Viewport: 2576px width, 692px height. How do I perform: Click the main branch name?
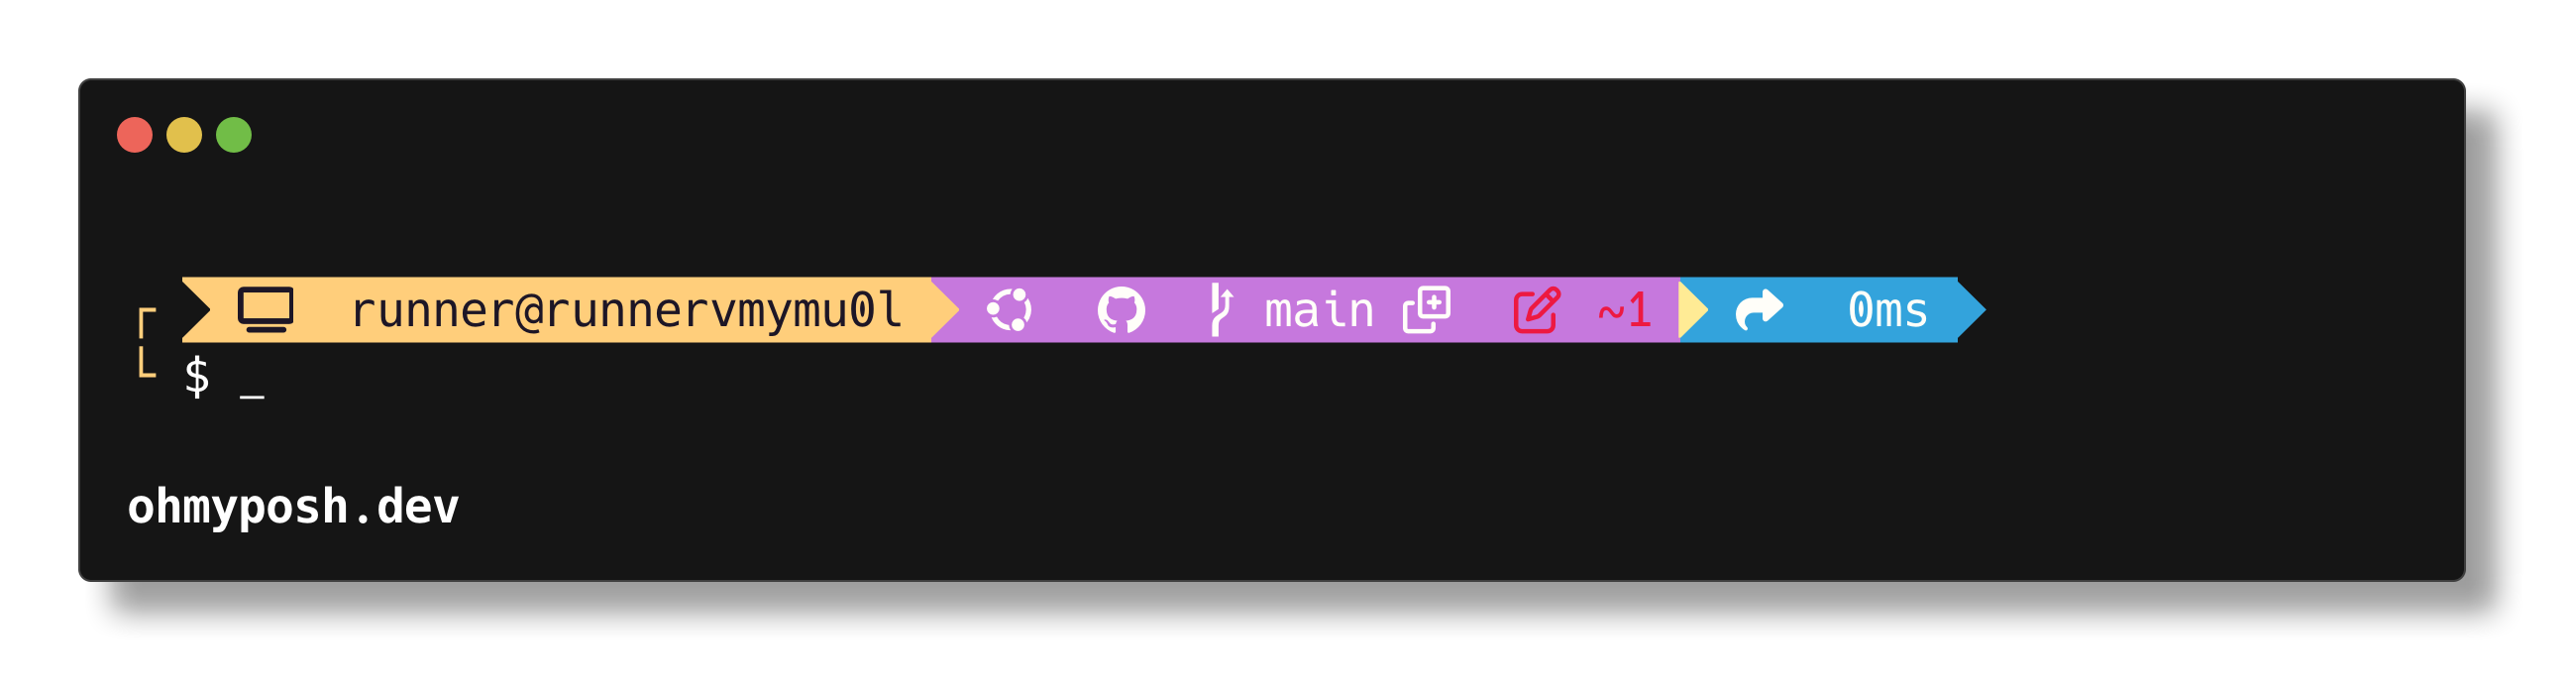[1319, 310]
